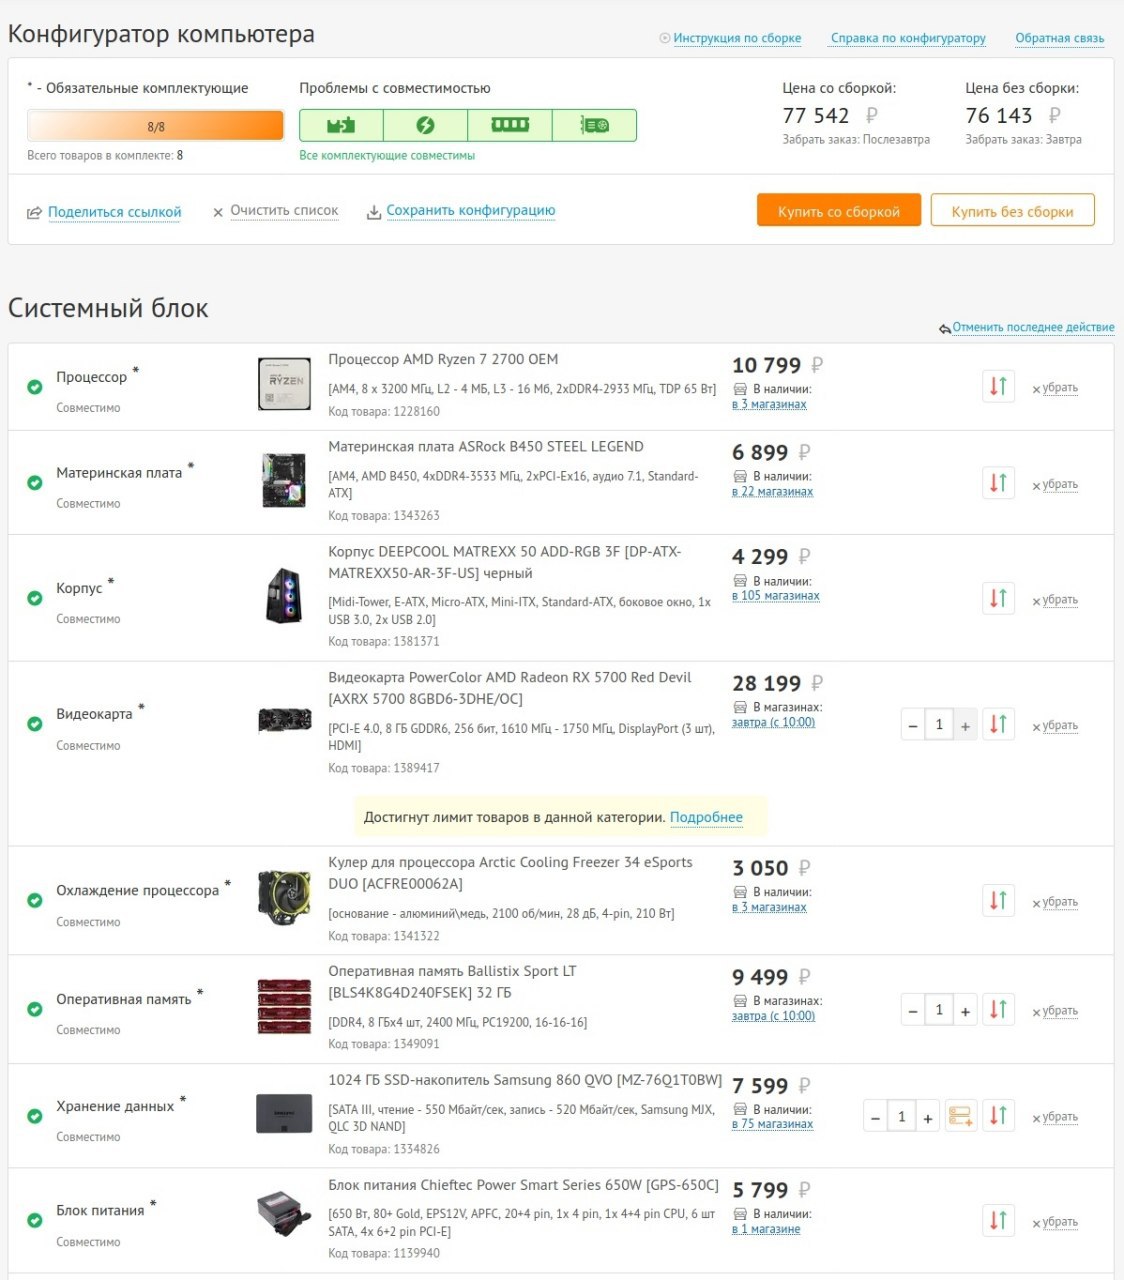Viewport: 1124px width, 1280px height.
Task: Click add-another-drive icon in storage row
Action: [961, 1115]
